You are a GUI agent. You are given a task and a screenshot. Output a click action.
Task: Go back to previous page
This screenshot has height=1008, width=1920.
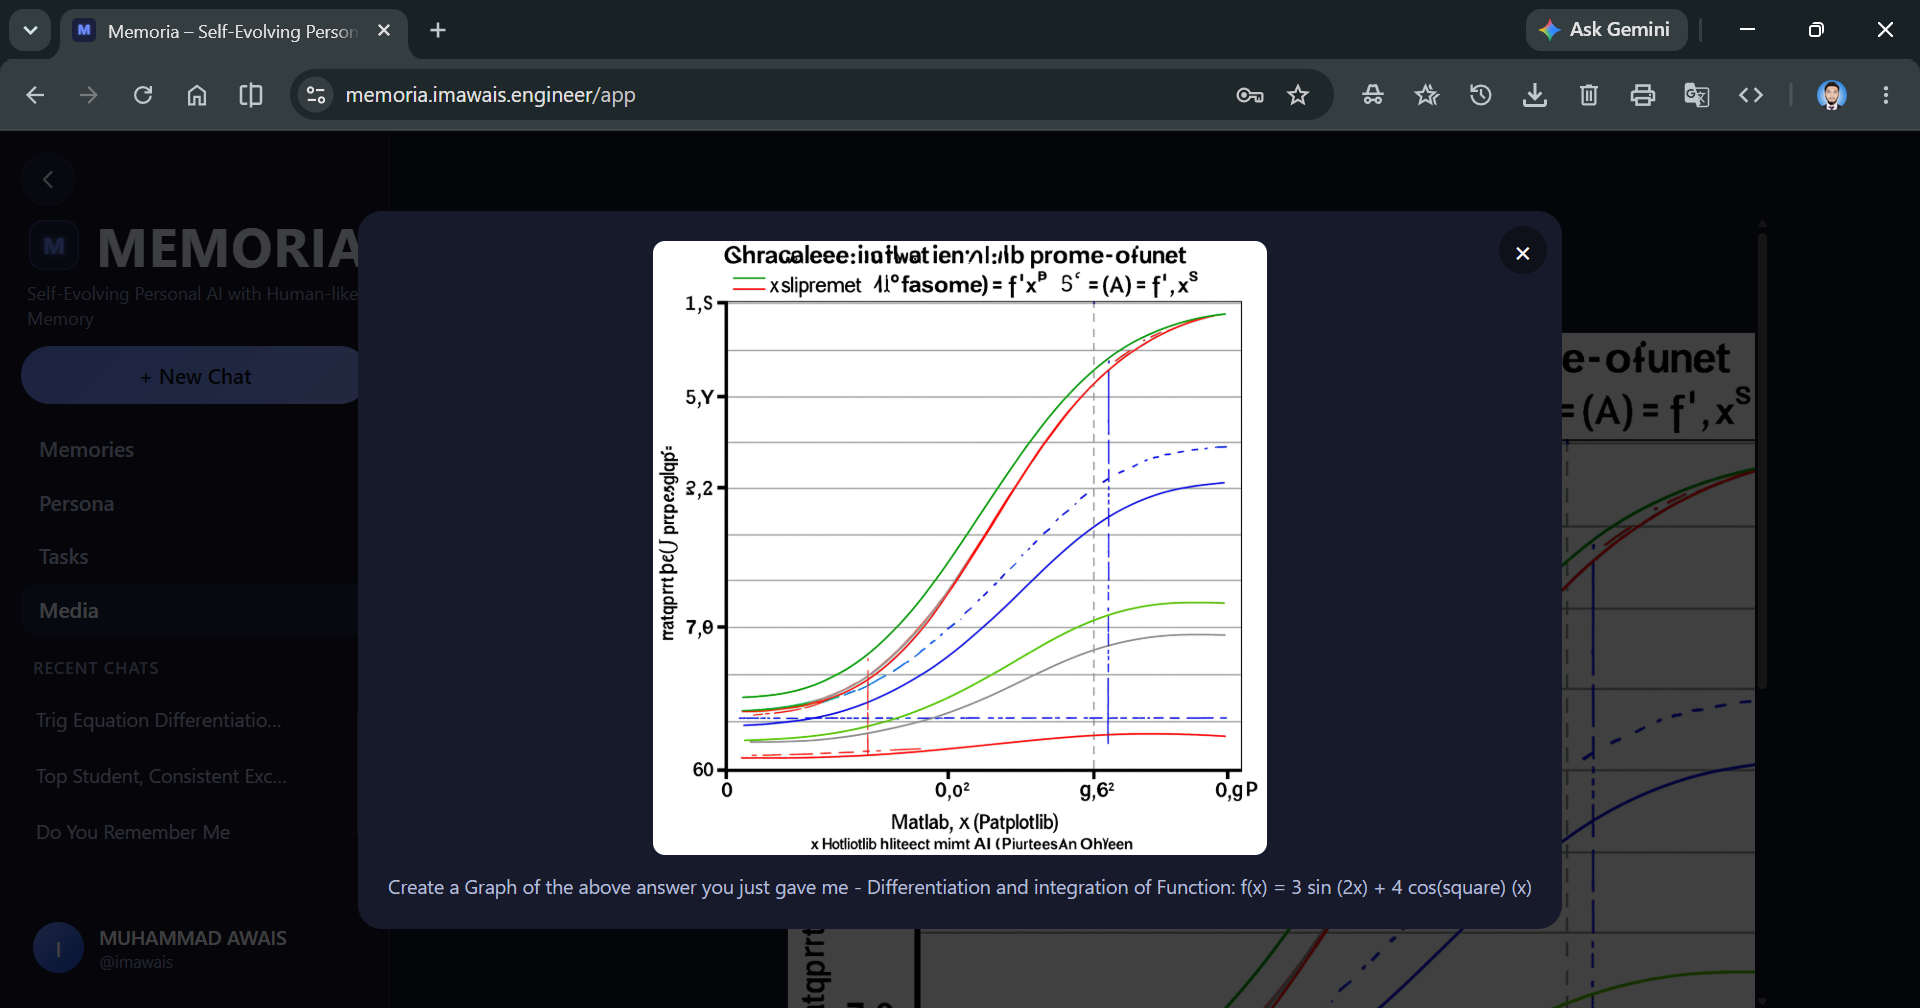pos(35,95)
